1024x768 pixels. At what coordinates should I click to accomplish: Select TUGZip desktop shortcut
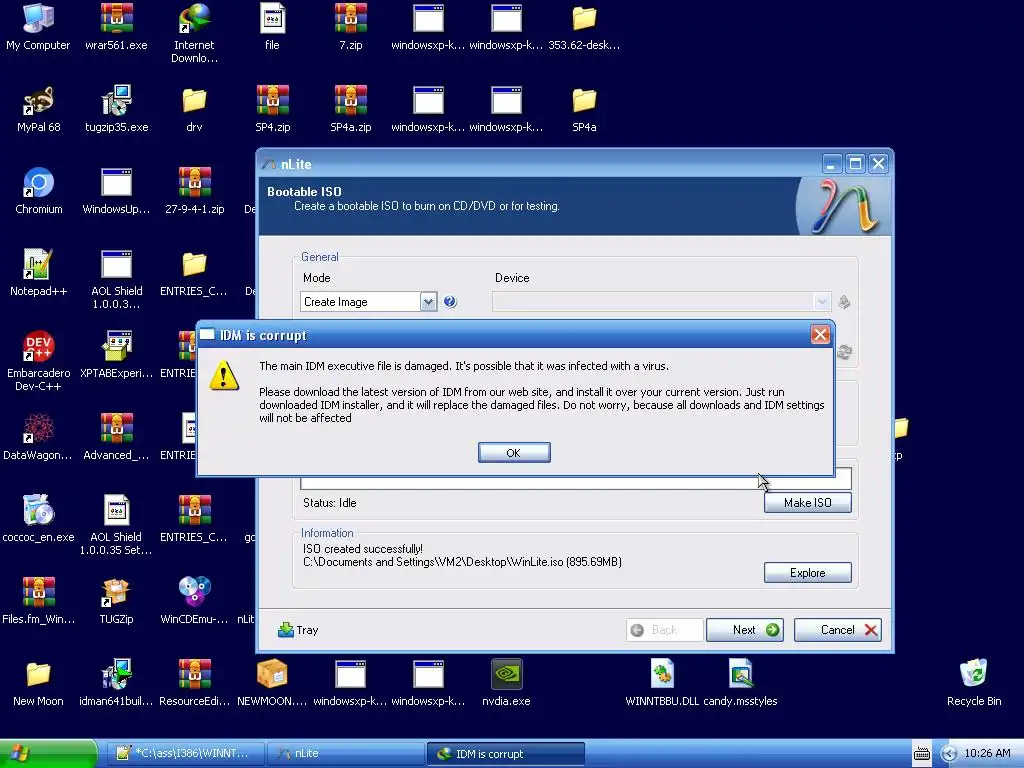click(116, 602)
